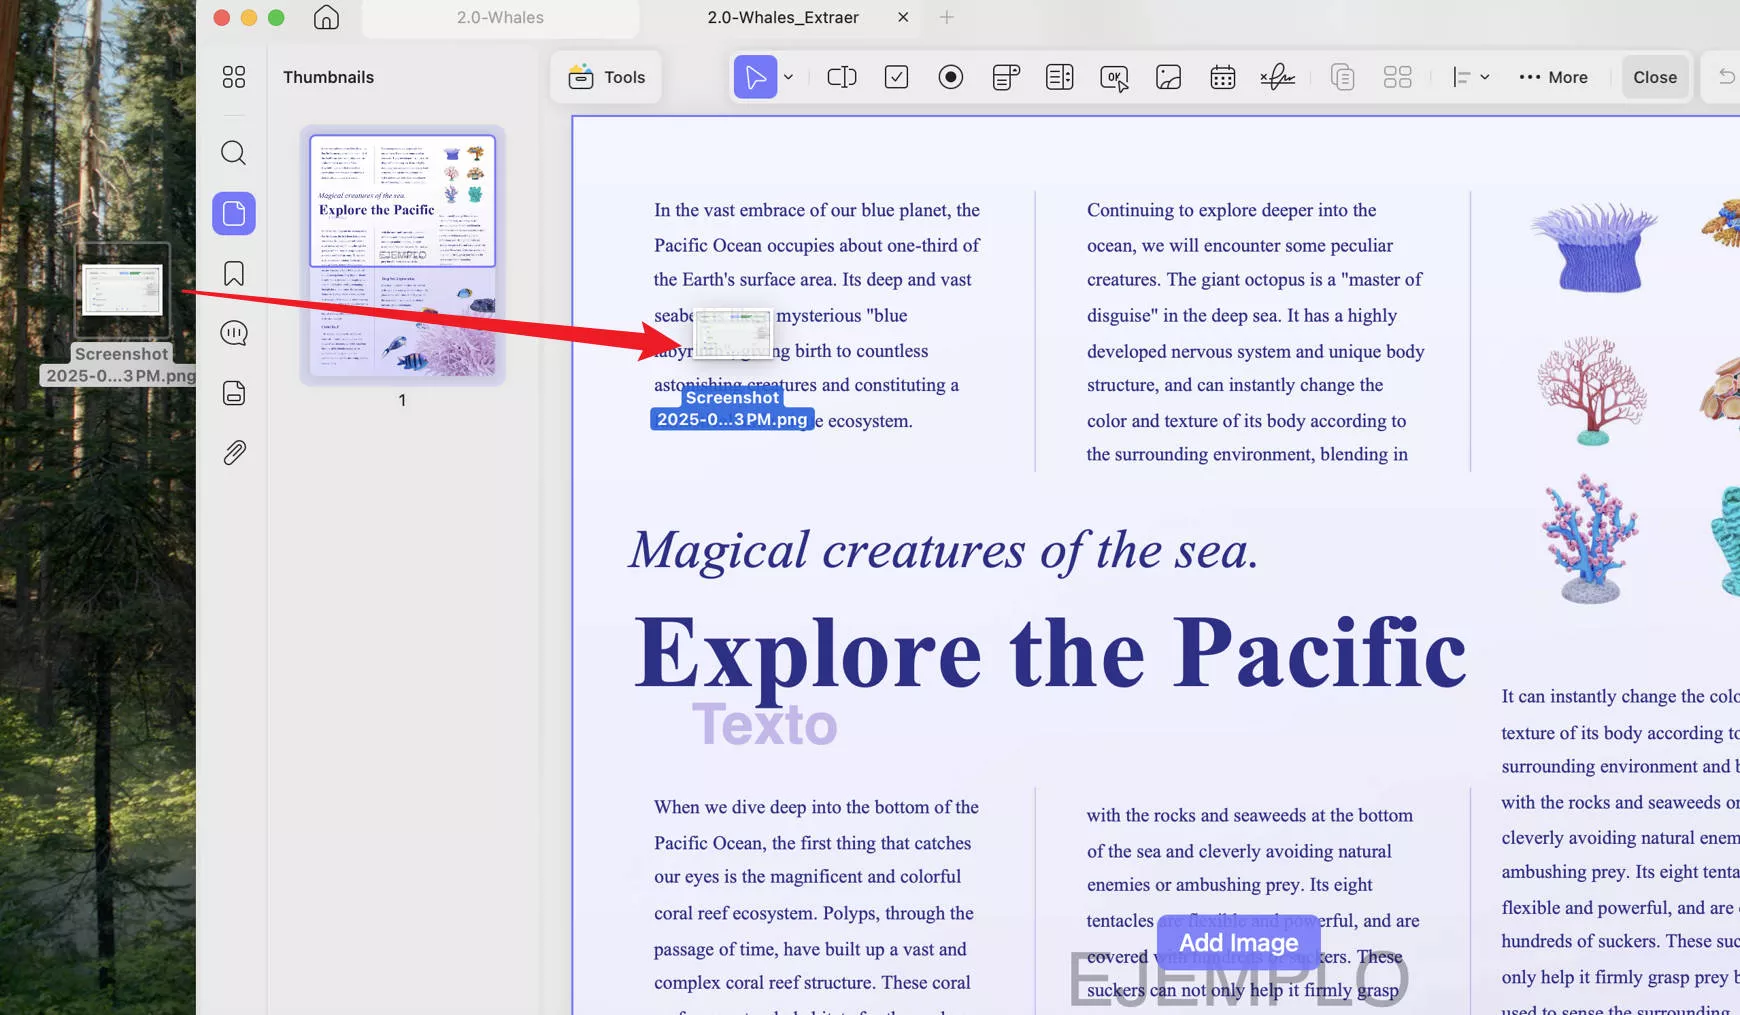Click the grid arrange fields icon

tap(1397, 77)
